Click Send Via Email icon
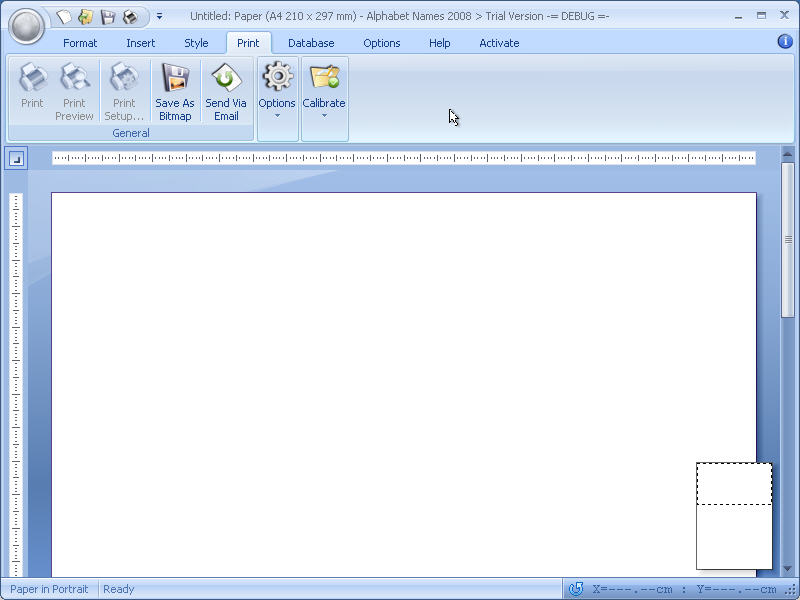800x600 pixels. click(x=226, y=91)
